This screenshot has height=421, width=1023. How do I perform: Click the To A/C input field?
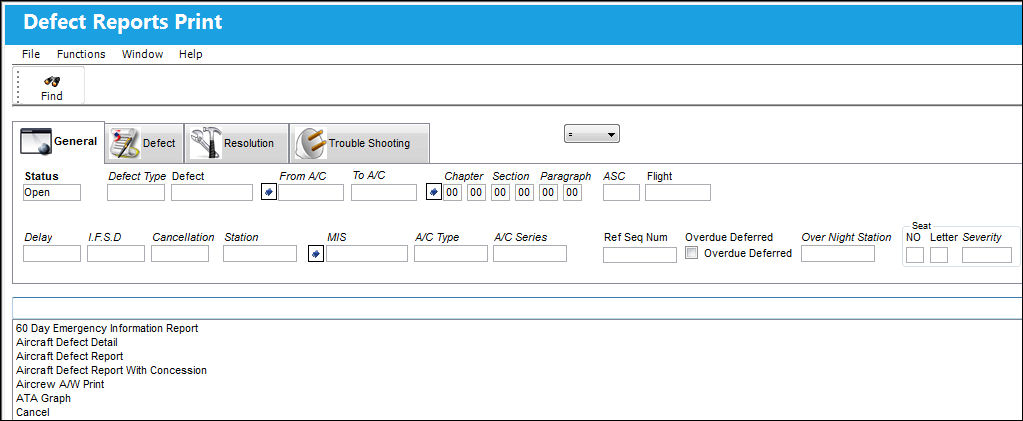click(384, 193)
